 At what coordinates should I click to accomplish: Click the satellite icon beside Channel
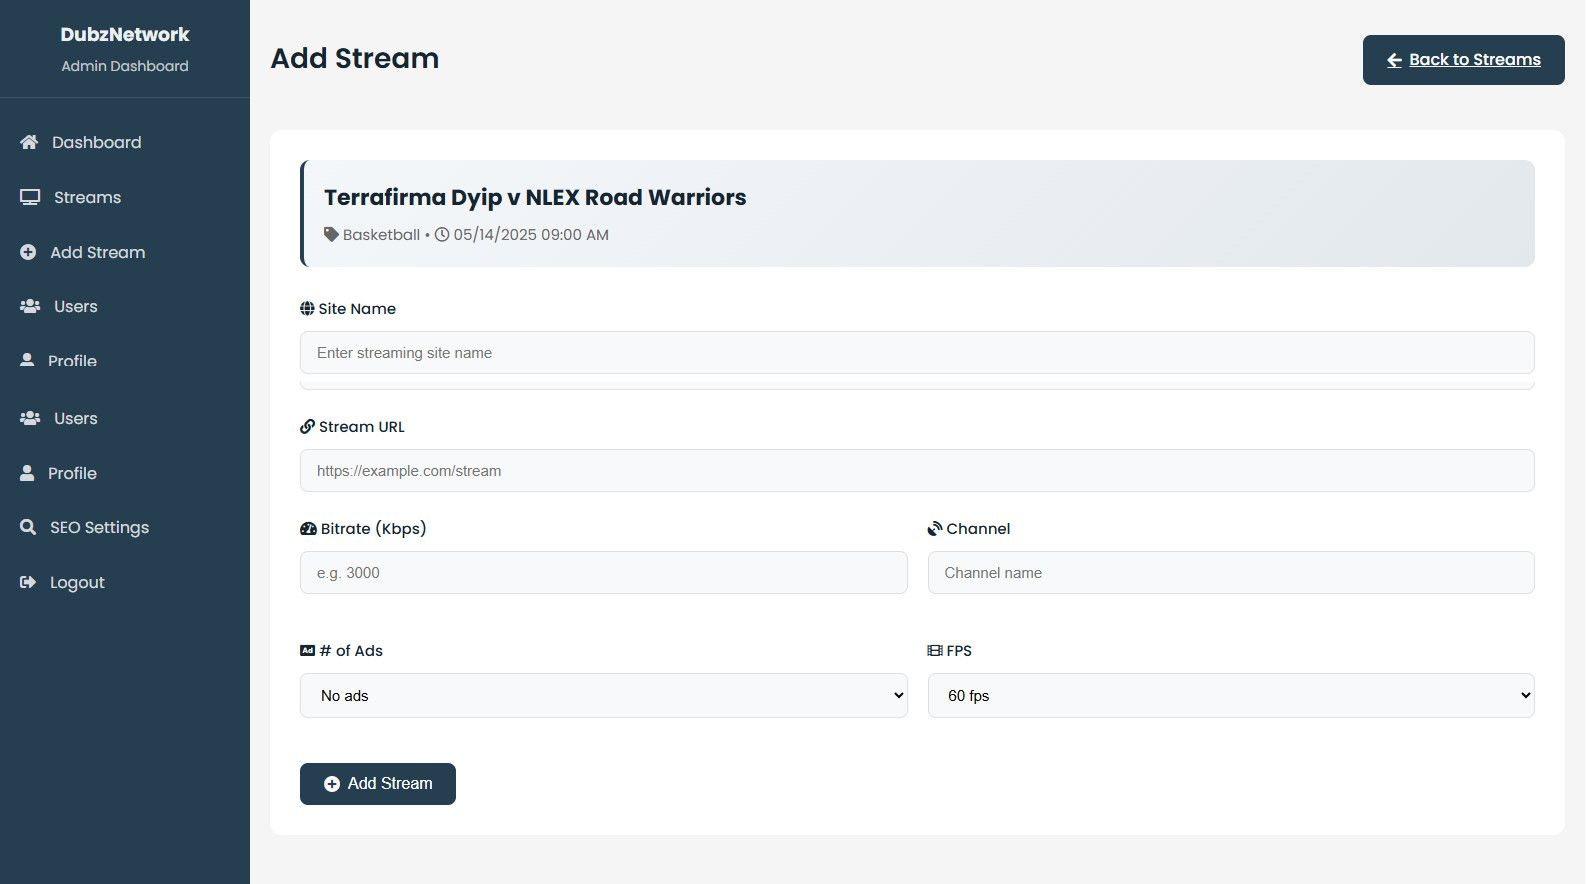[935, 528]
